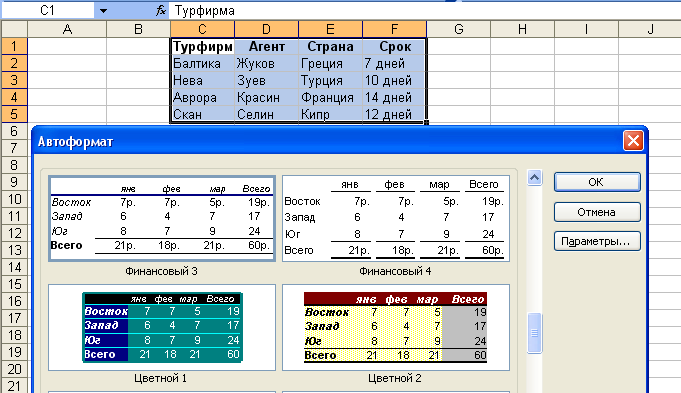Image resolution: width=681 pixels, height=393 pixels.
Task: Select column F header
Action: tap(394, 29)
